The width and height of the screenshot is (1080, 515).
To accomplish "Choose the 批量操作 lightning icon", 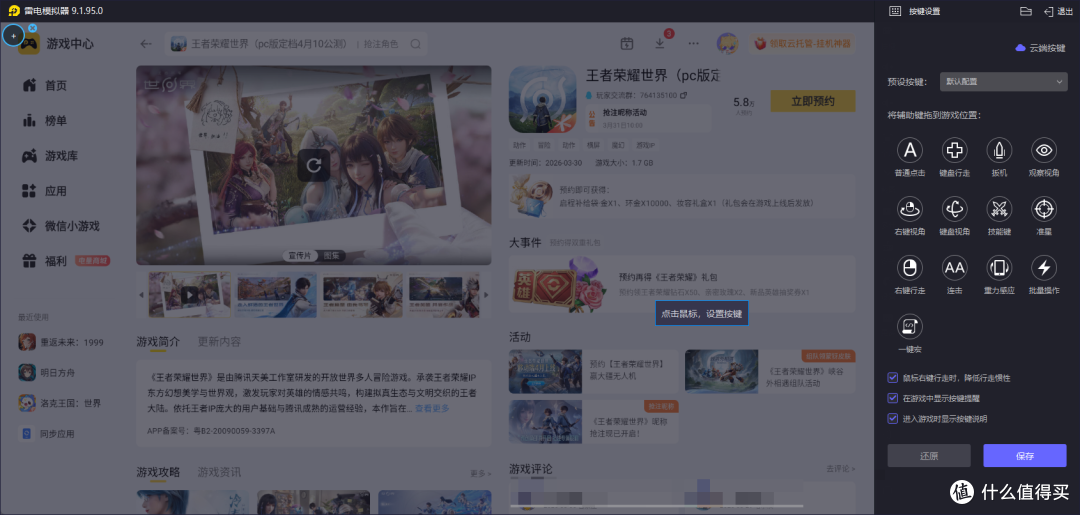I will click(x=1043, y=267).
